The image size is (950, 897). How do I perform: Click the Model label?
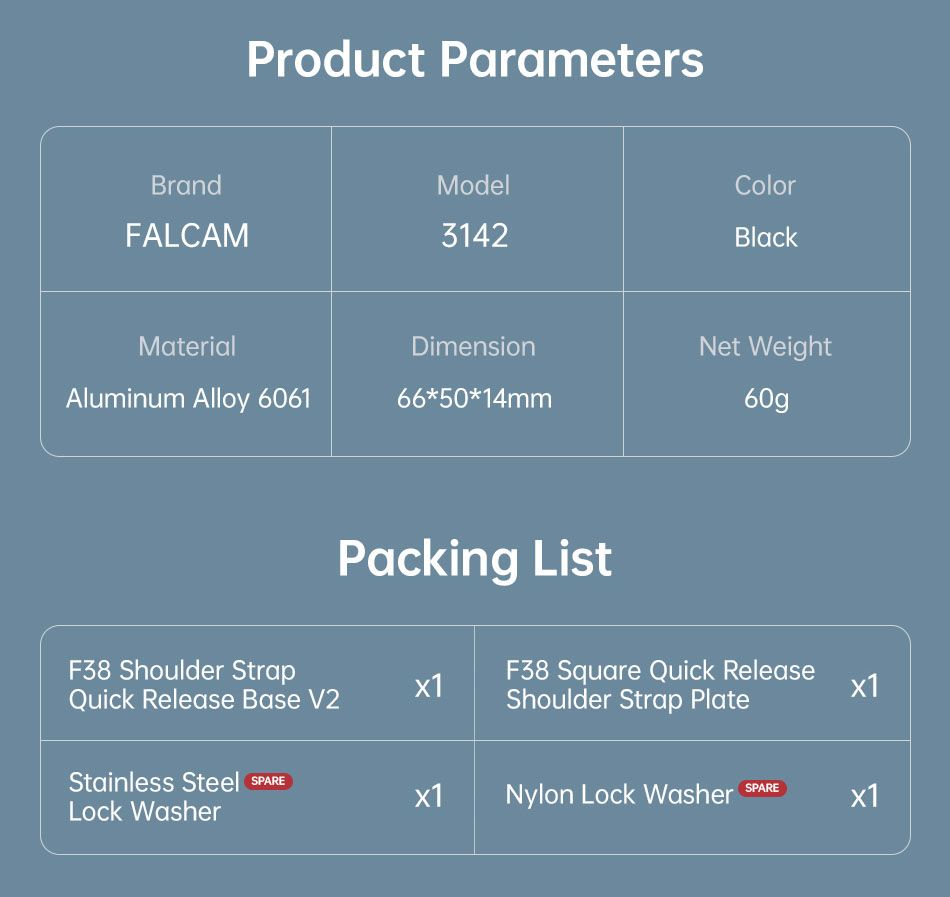point(474,185)
